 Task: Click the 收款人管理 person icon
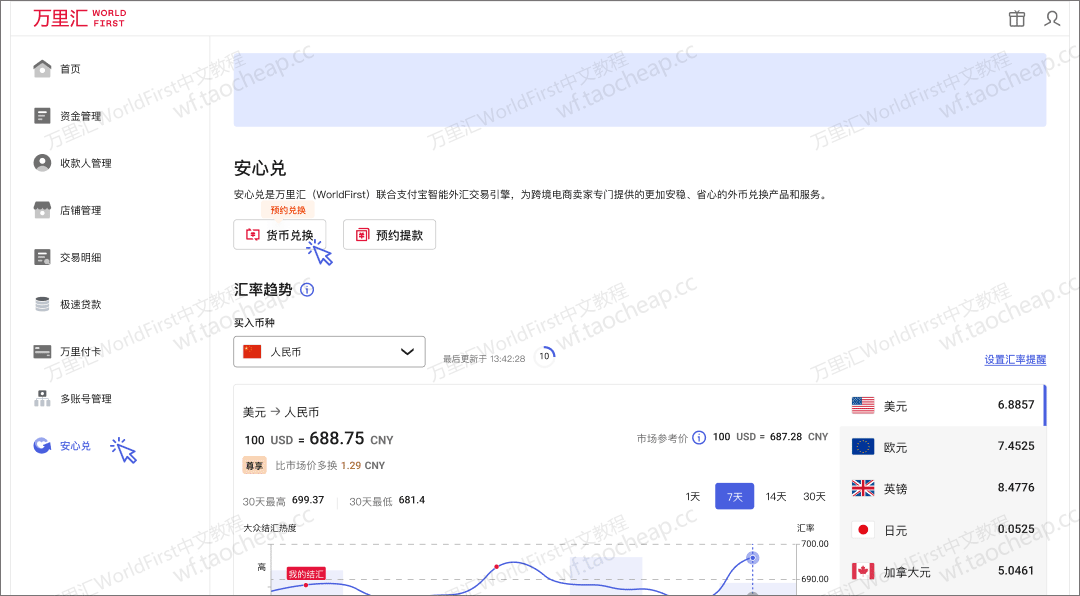point(42,163)
